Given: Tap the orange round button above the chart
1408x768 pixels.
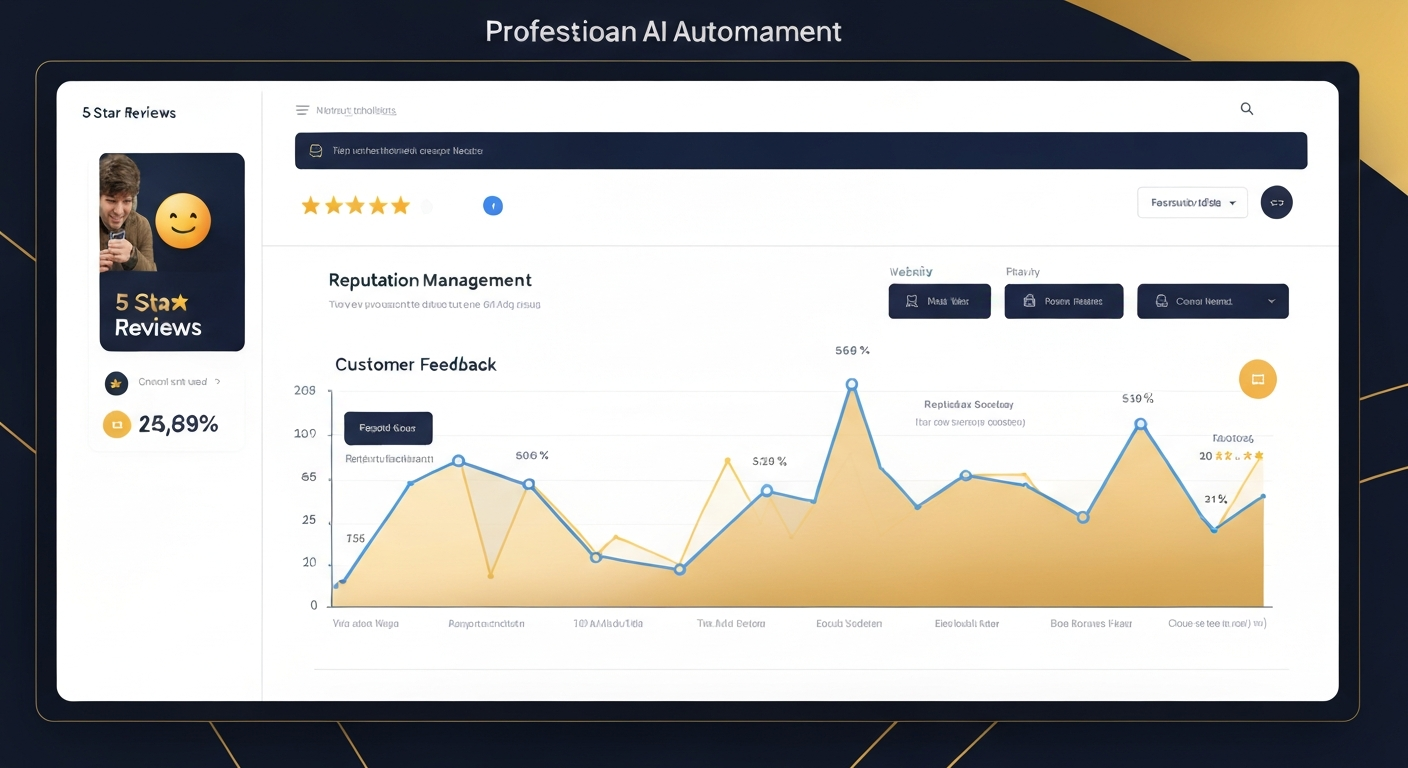Looking at the screenshot, I should [1258, 379].
